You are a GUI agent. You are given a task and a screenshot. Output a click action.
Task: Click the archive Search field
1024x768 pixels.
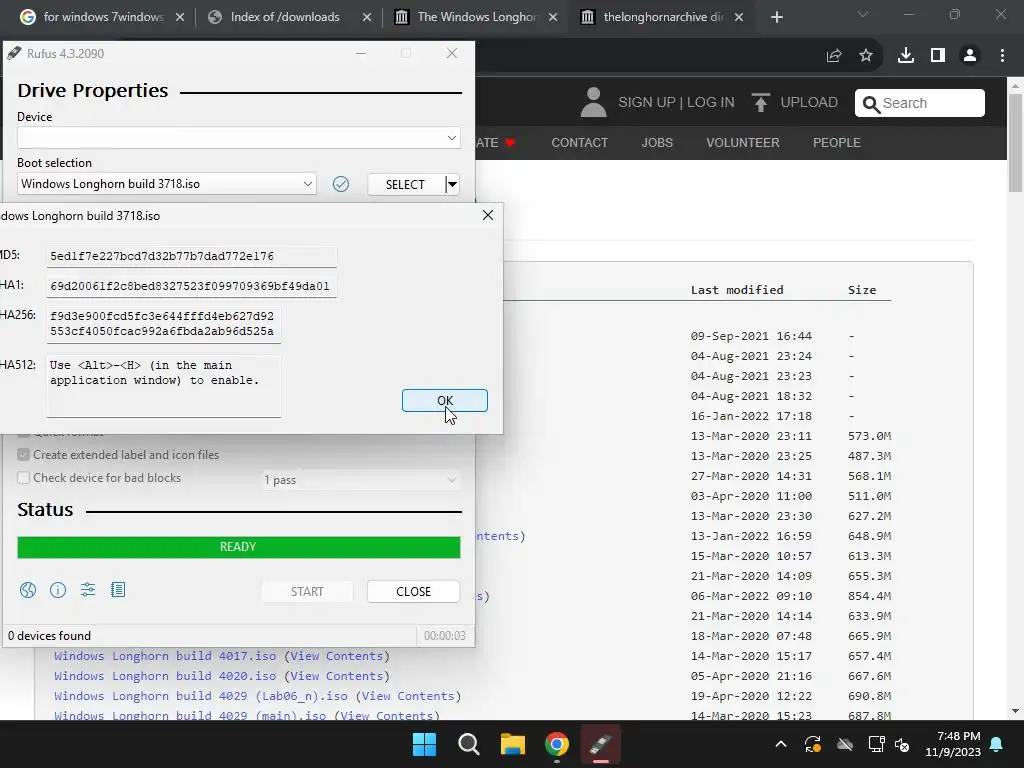click(x=920, y=103)
